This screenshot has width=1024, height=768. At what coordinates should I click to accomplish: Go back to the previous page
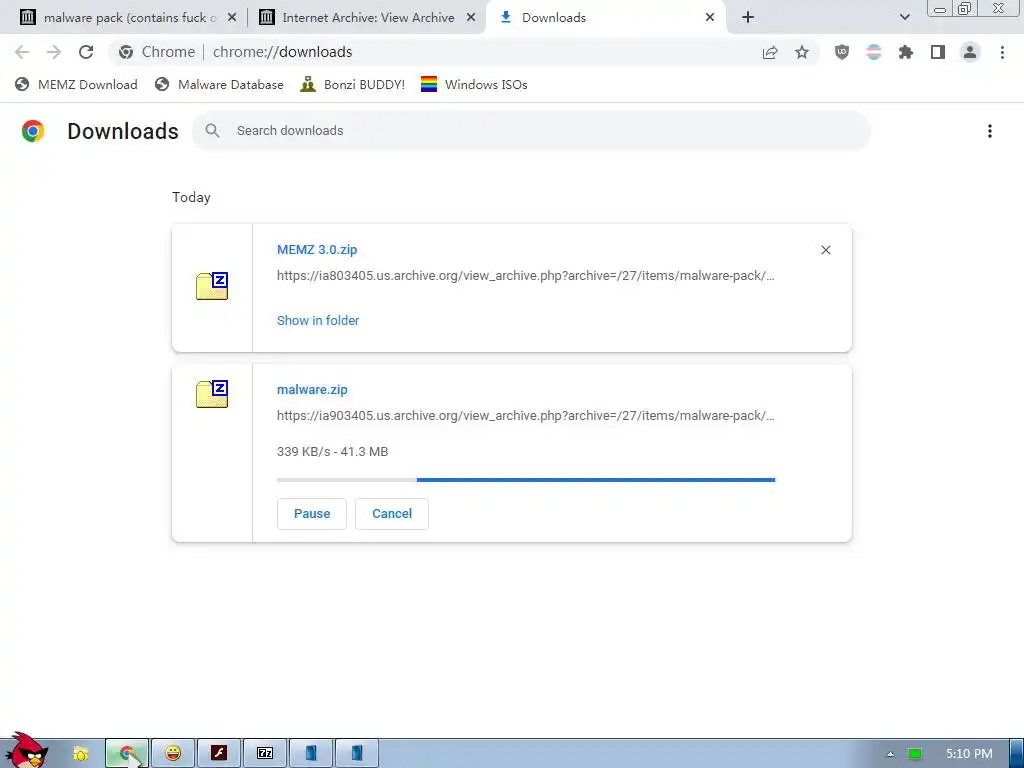coord(22,52)
